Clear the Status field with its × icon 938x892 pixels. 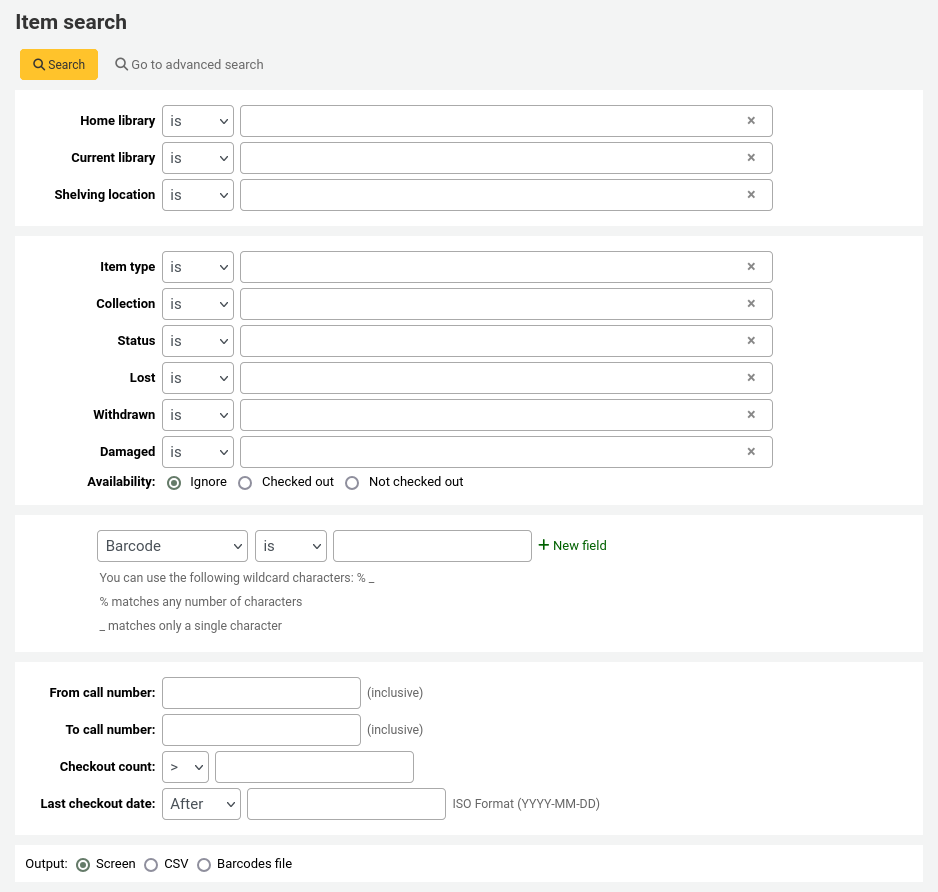click(751, 340)
